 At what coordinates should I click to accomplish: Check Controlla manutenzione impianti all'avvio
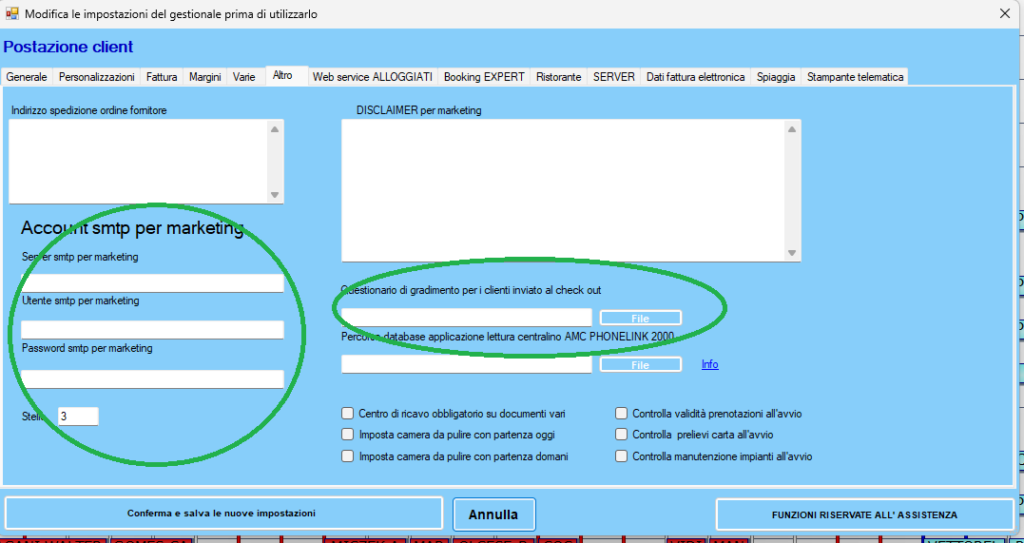click(x=622, y=456)
